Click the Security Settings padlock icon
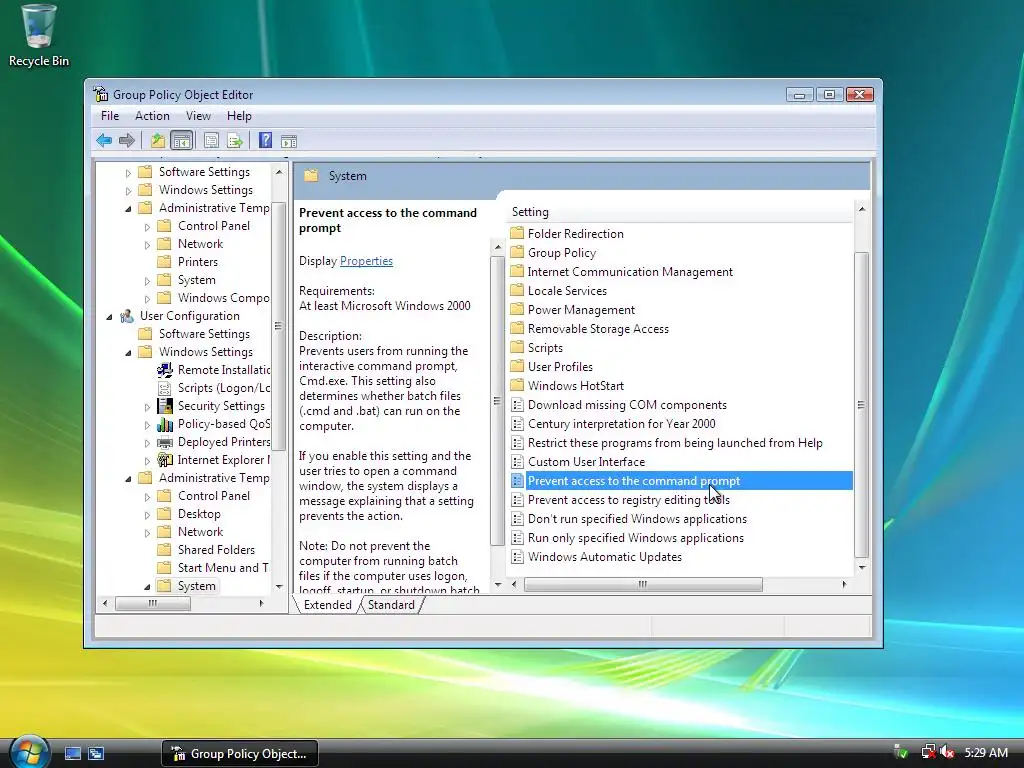 click(x=165, y=406)
